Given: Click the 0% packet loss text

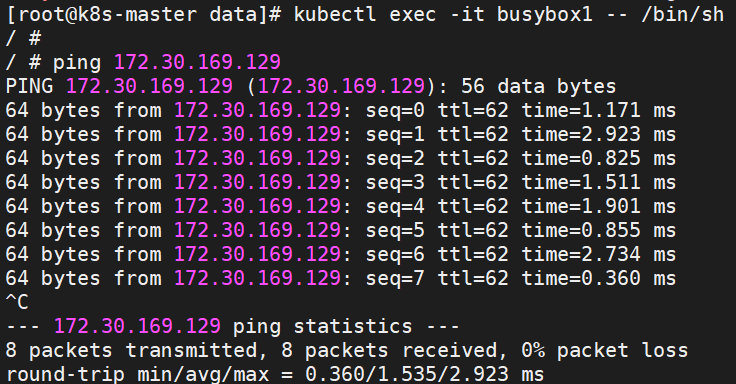Looking at the screenshot, I should tap(605, 350).
